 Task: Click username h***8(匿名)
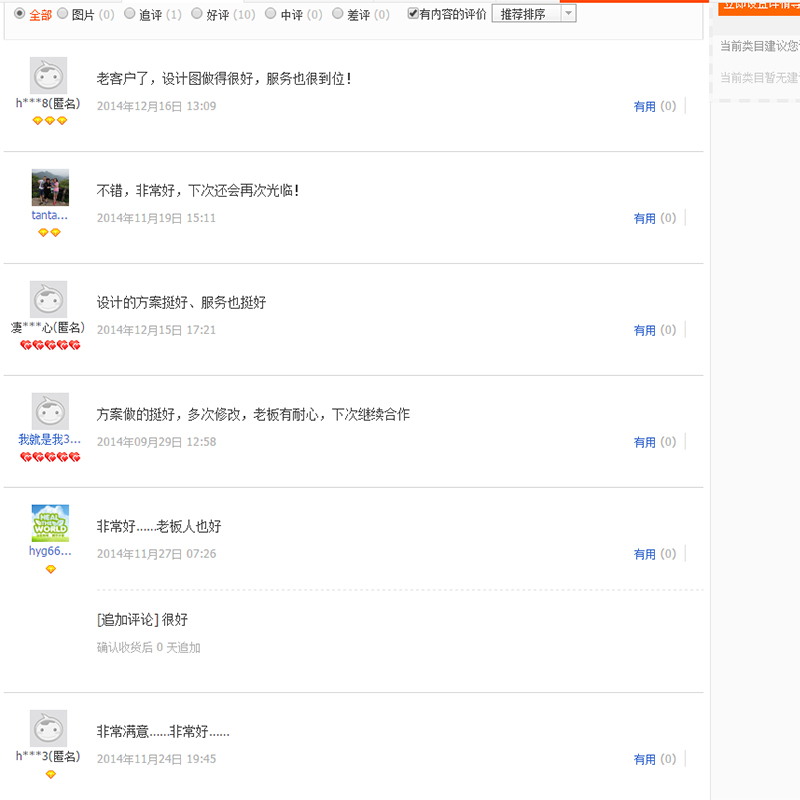point(48,104)
